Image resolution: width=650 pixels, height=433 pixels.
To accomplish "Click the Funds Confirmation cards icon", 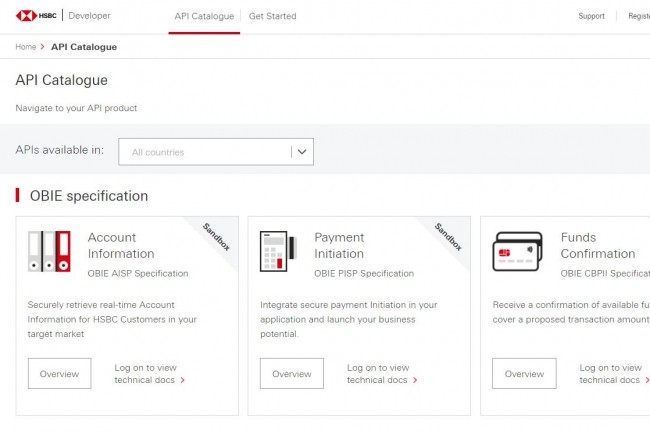I will click(517, 251).
